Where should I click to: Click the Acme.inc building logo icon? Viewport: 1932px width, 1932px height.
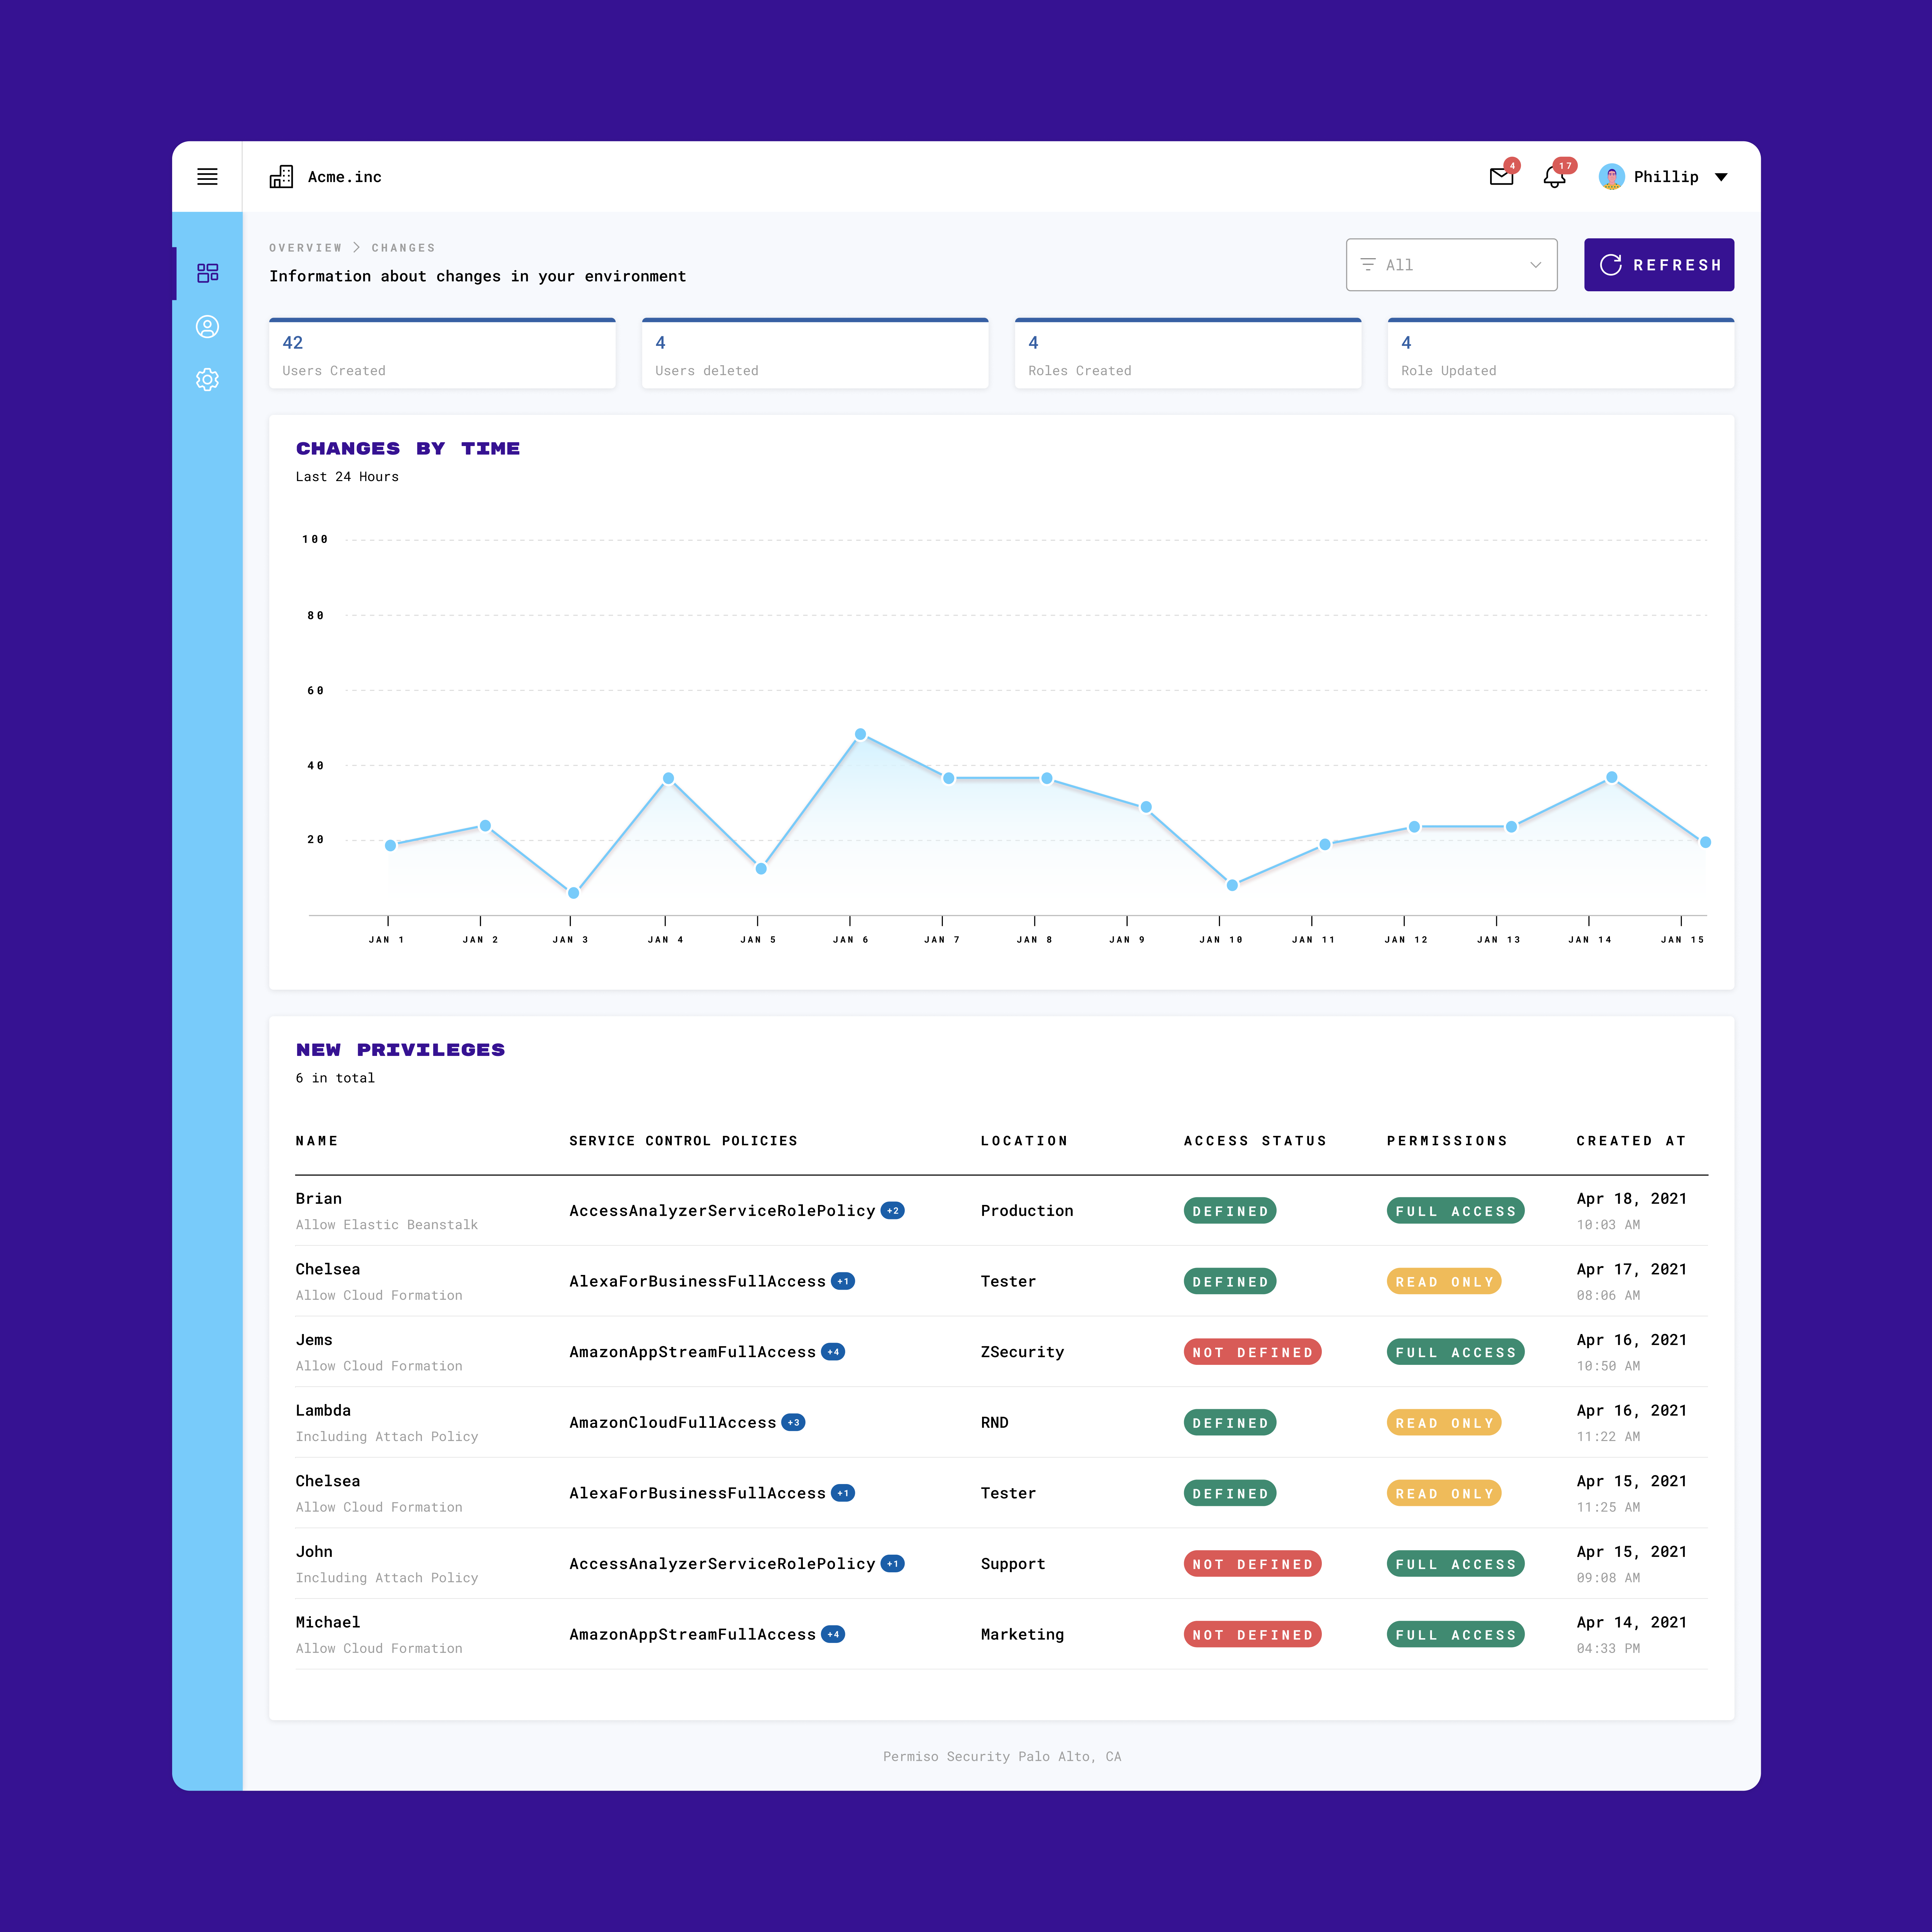(281, 177)
